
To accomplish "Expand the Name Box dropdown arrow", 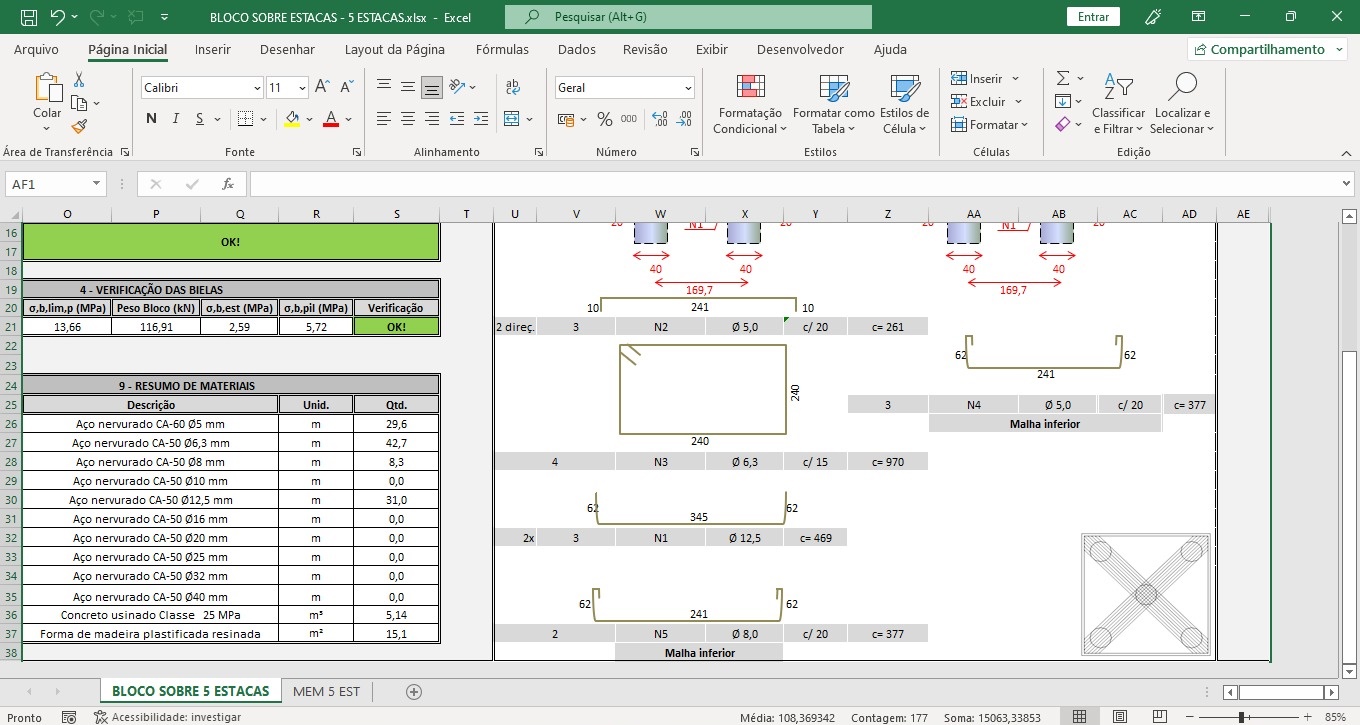I will pyautogui.click(x=97, y=184).
